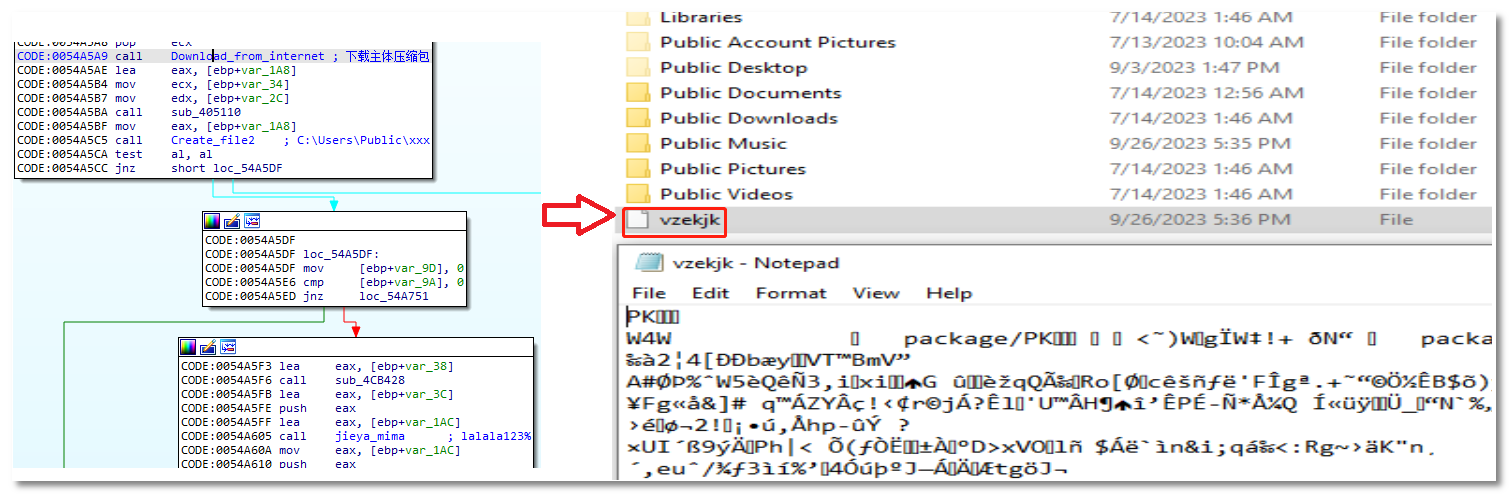This screenshot has height=494, width=1509.
Task: Click the Download_from_internet call in disassembly
Action: tap(247, 56)
